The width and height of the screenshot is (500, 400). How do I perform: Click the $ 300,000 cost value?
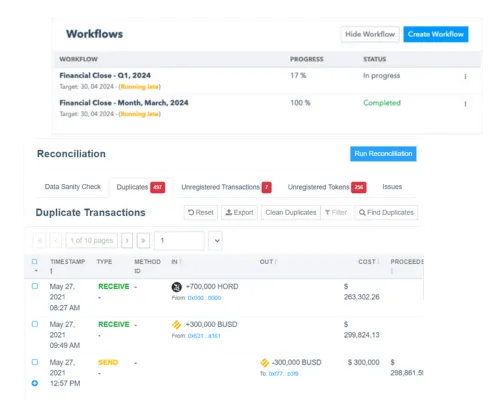tap(364, 362)
